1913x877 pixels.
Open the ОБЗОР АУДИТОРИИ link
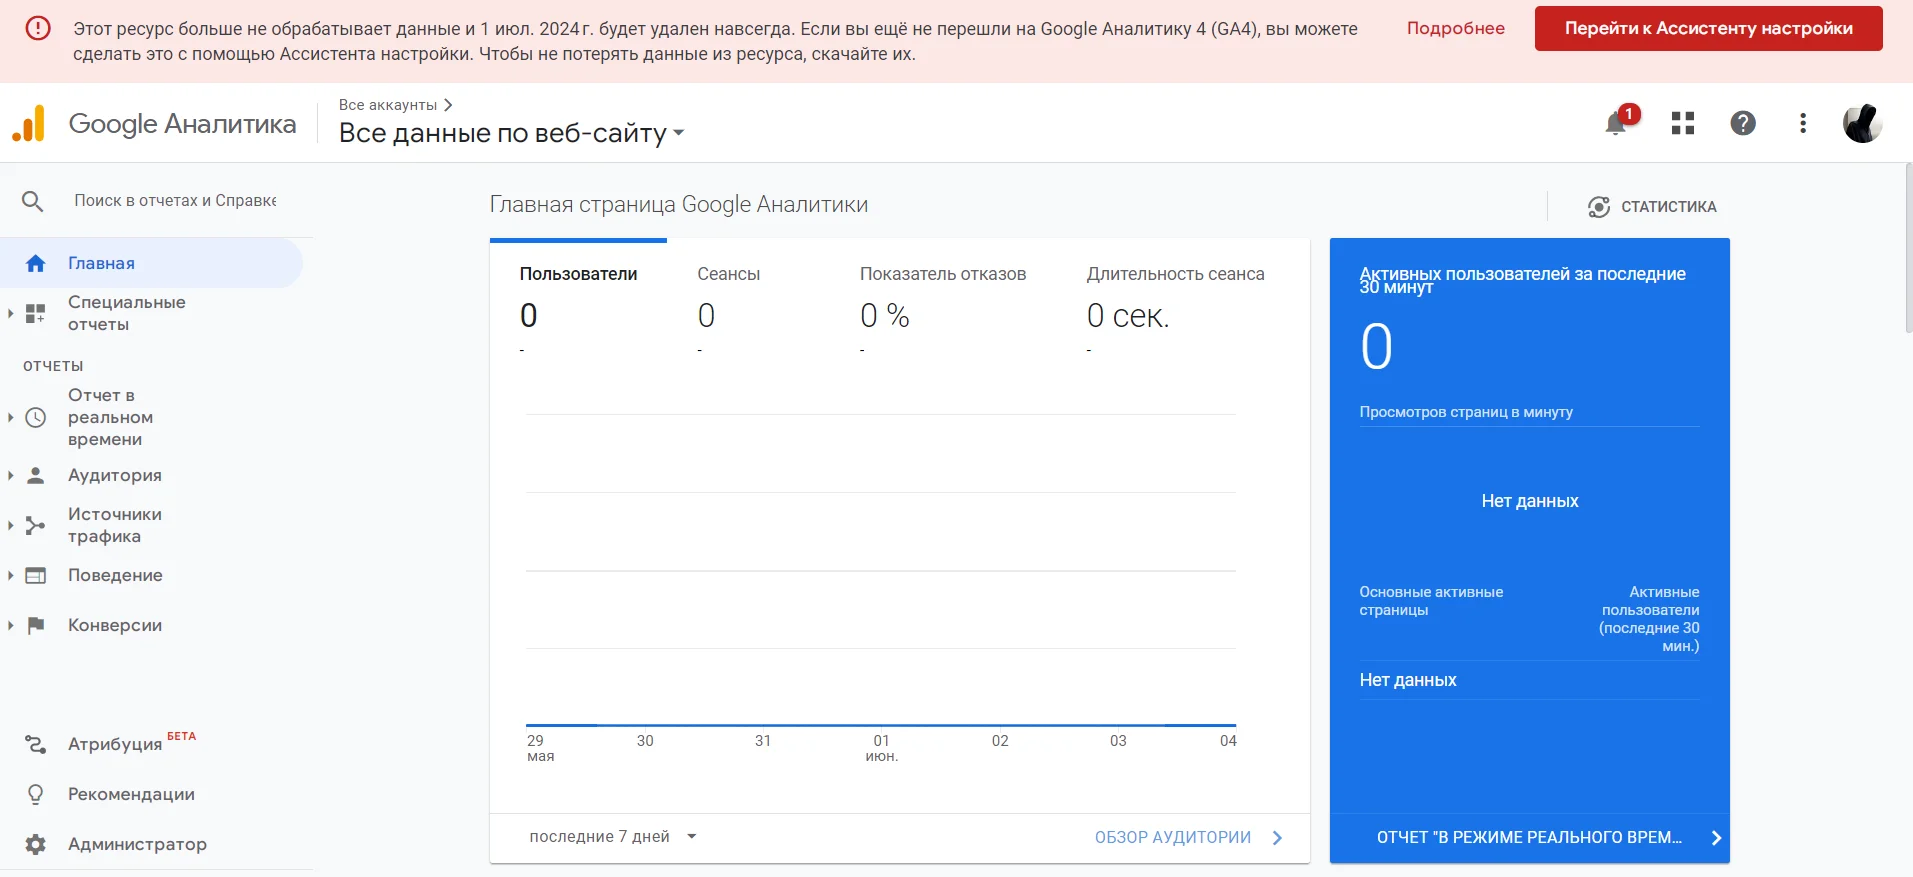tap(1173, 838)
